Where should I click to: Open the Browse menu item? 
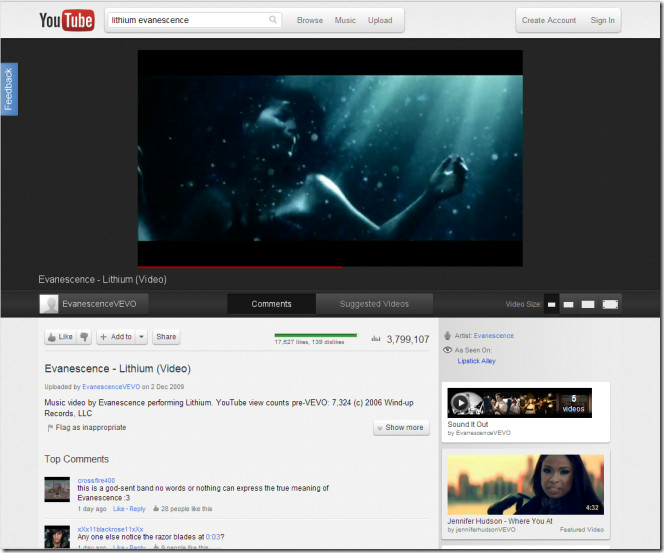[x=310, y=20]
